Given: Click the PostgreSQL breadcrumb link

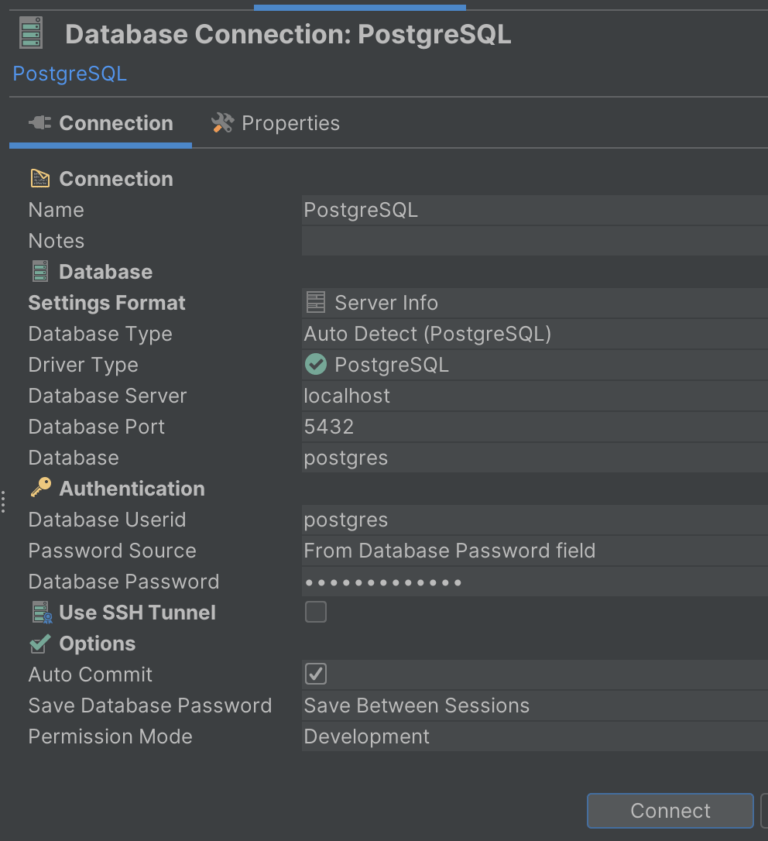Looking at the screenshot, I should click(70, 74).
